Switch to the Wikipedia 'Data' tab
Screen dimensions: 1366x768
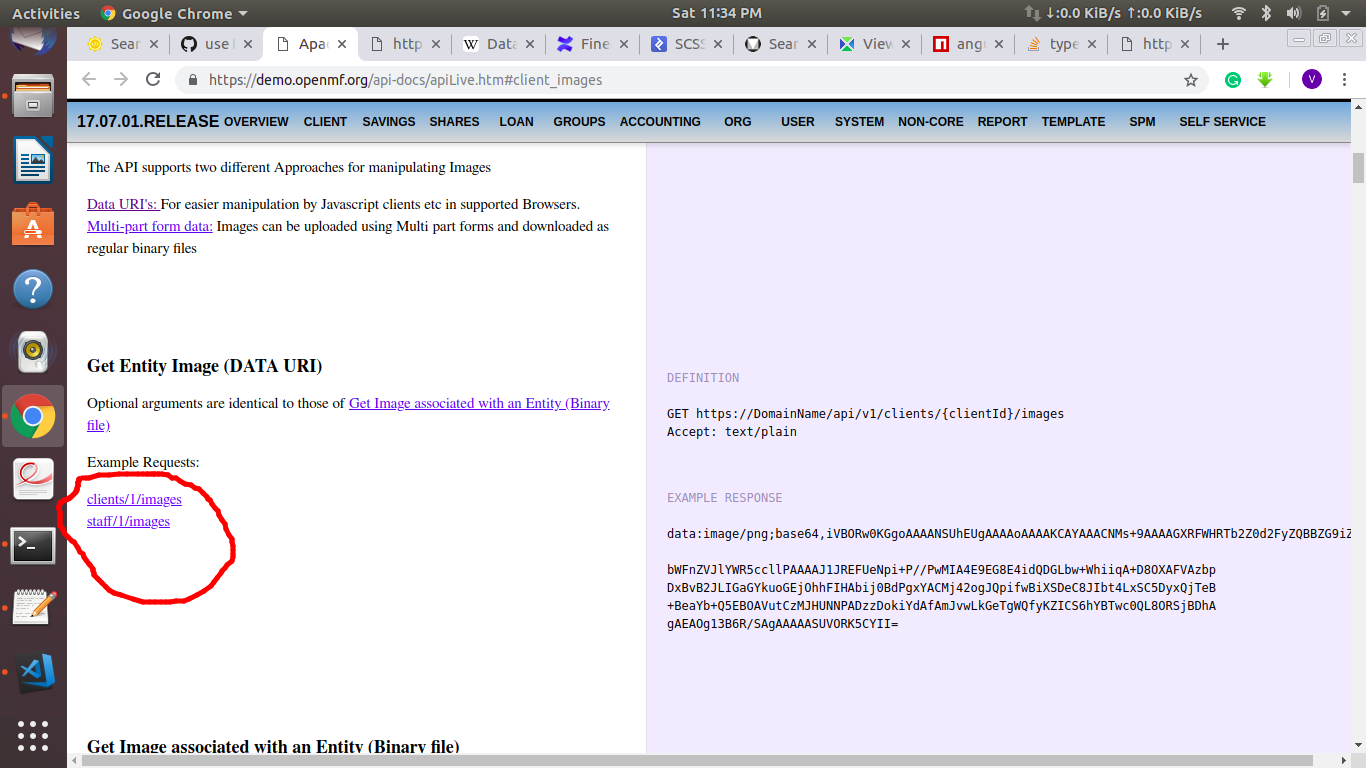498,44
